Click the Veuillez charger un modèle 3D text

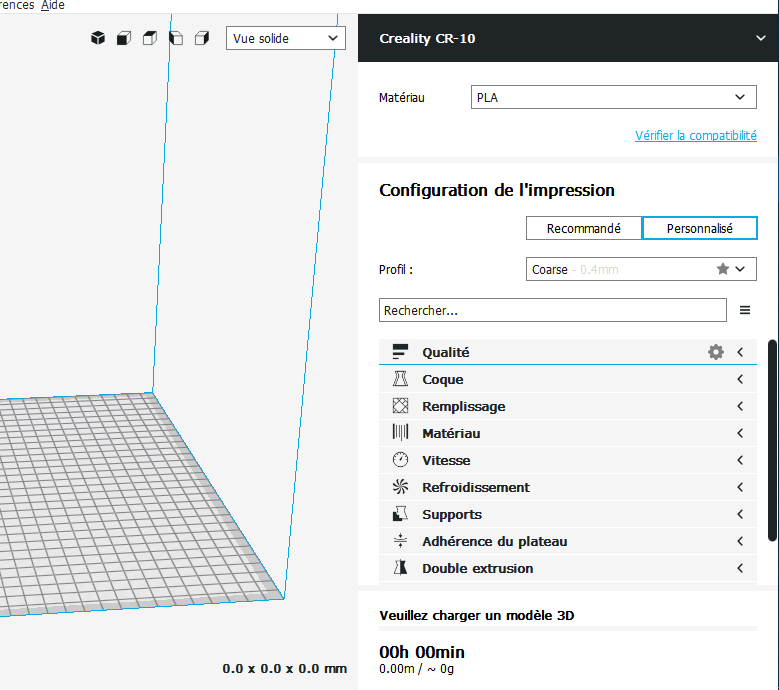(476, 615)
